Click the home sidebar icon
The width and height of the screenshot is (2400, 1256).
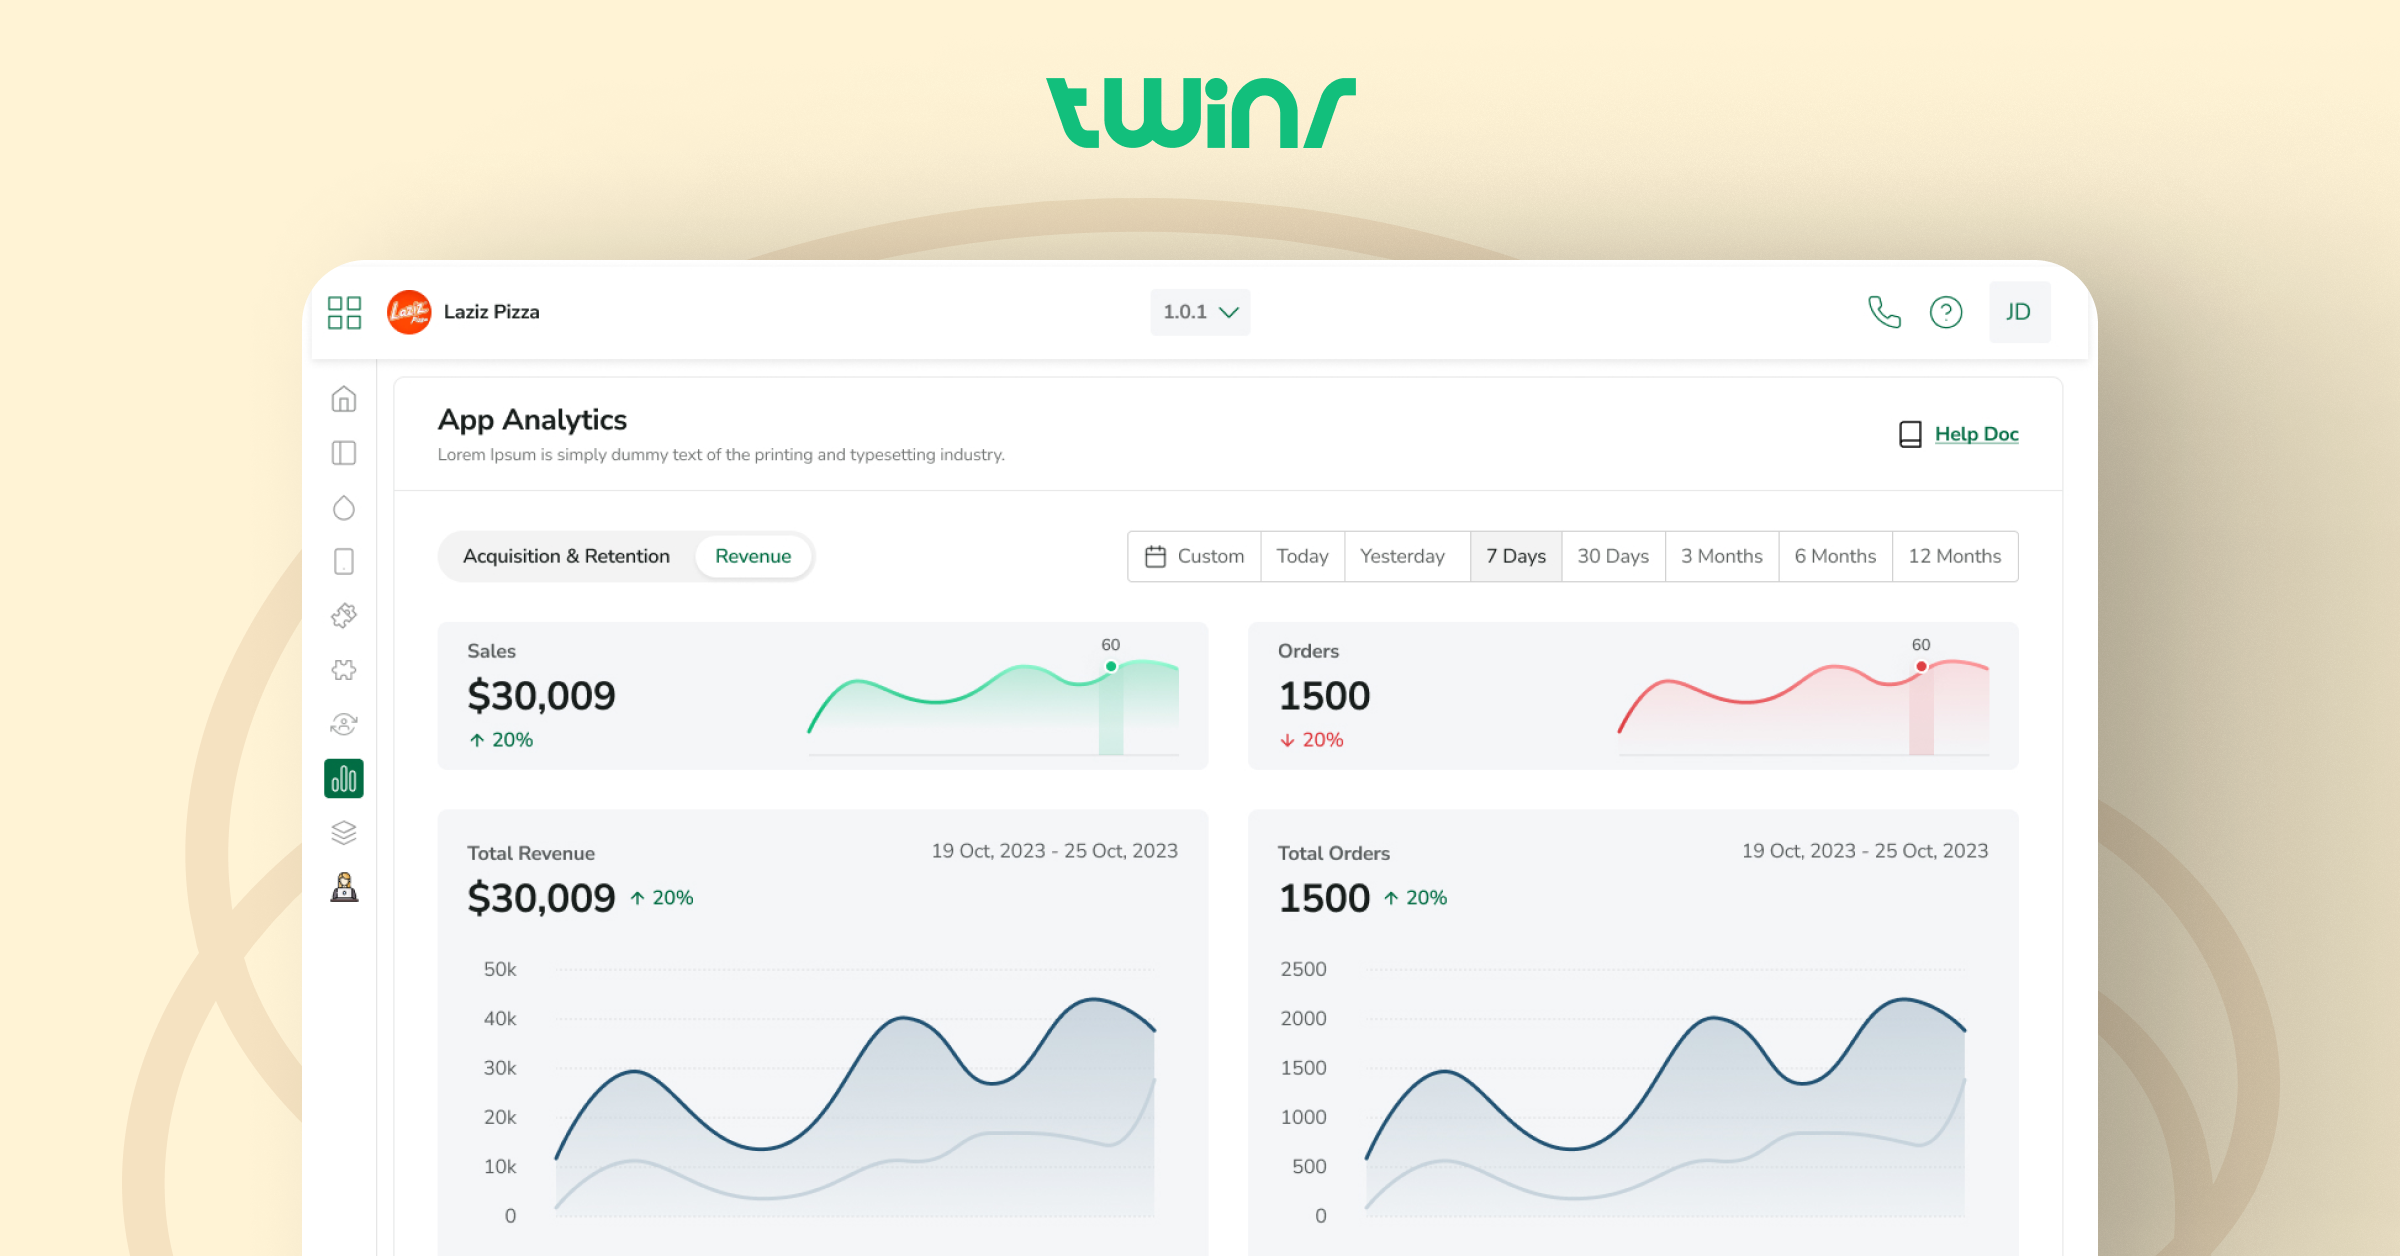click(344, 400)
